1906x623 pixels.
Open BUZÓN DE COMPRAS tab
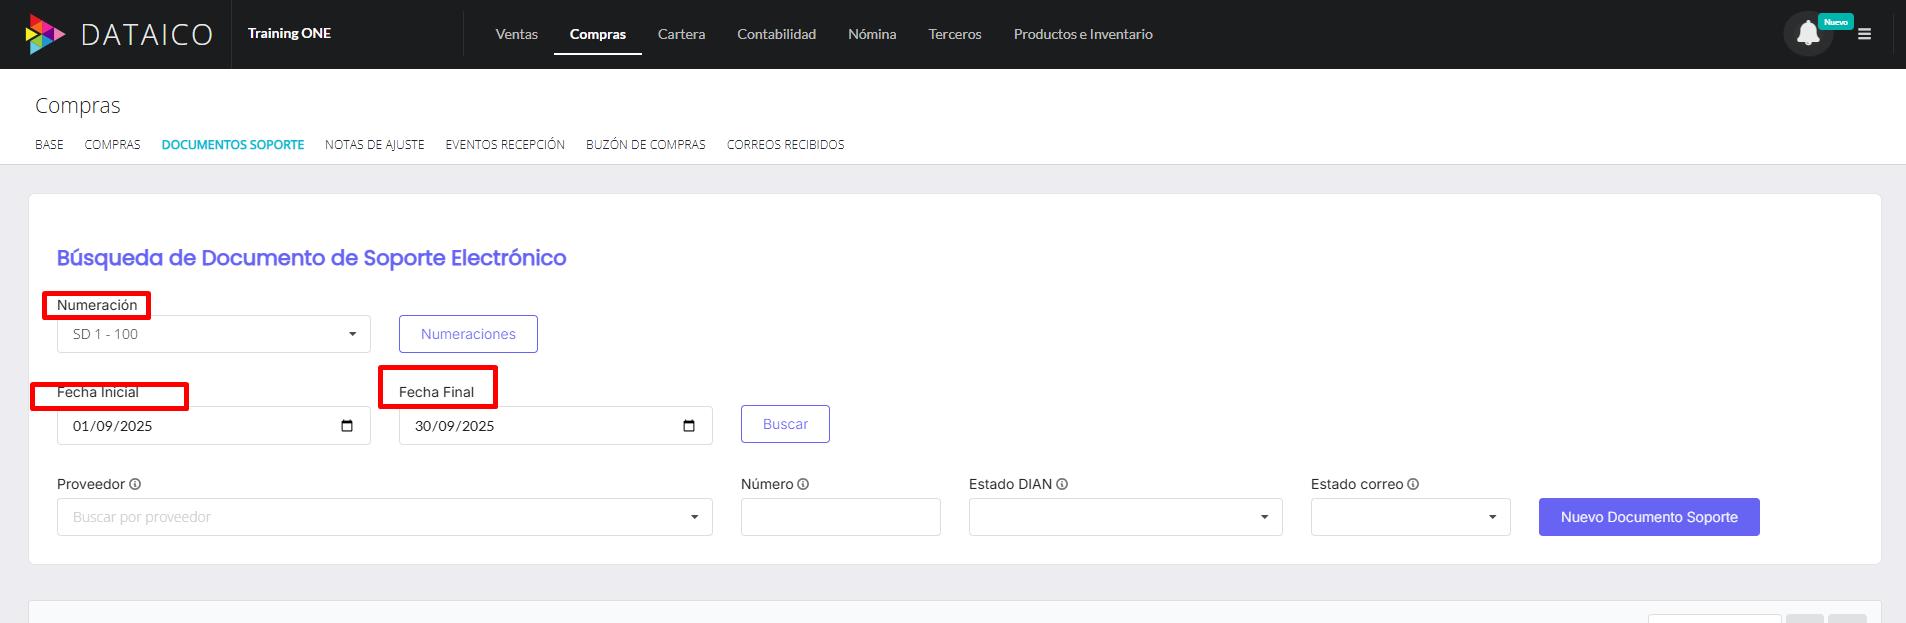tap(646, 145)
